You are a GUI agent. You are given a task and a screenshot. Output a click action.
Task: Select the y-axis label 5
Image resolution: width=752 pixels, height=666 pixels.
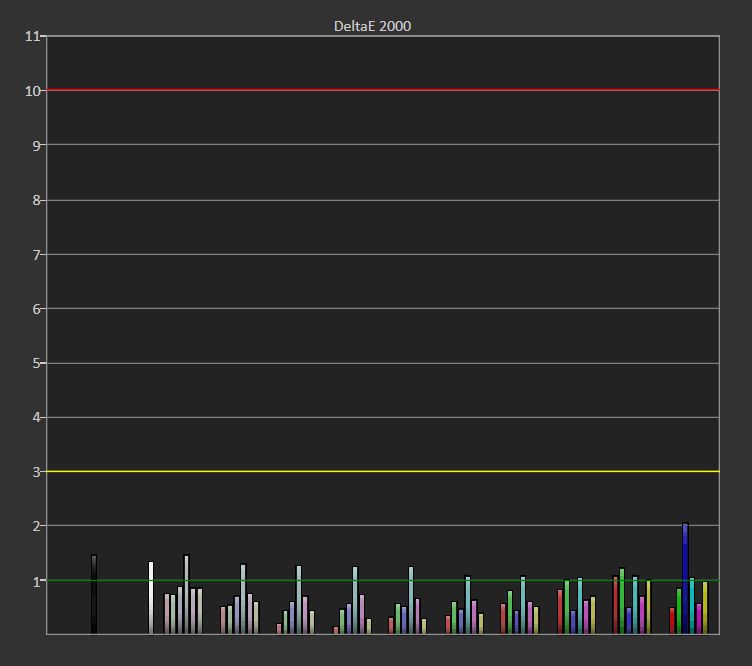(x=36, y=363)
